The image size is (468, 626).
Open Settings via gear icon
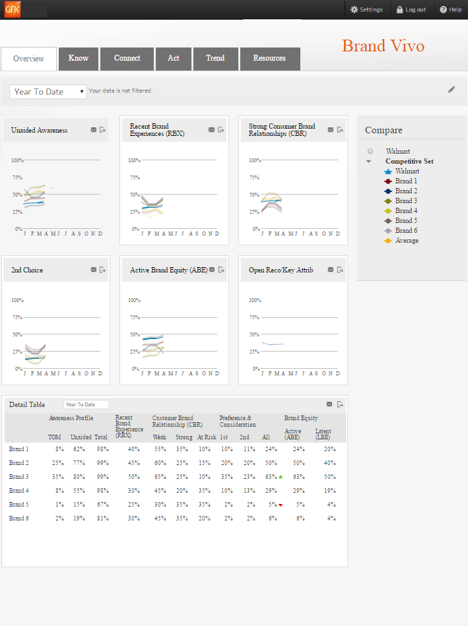click(354, 10)
